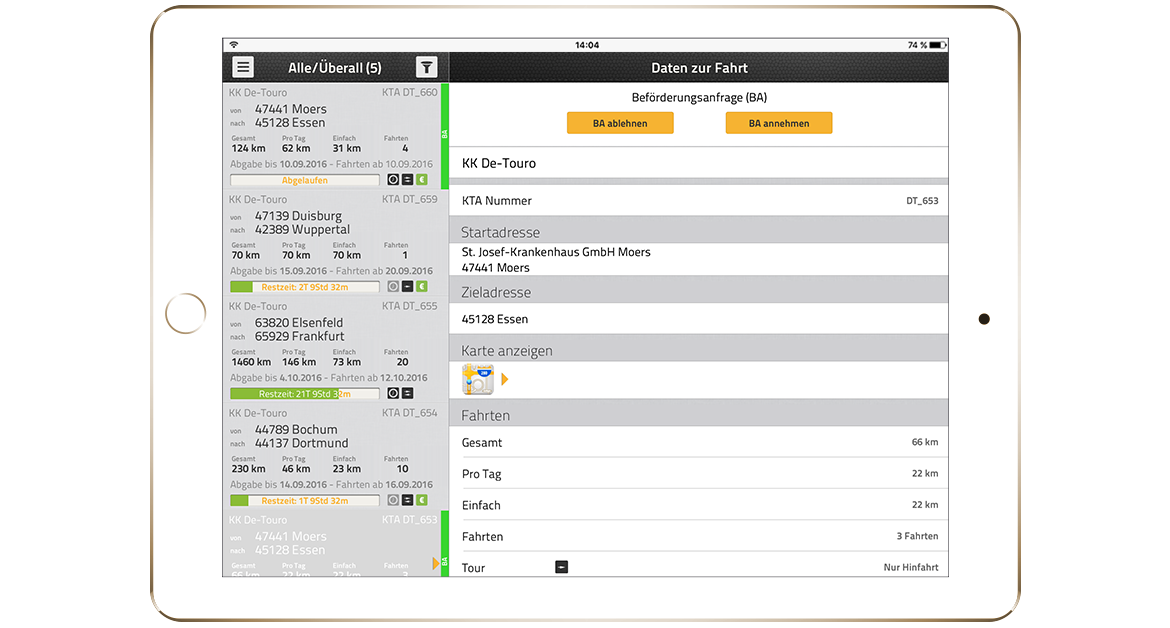Open the hamburger menu in the header
Viewport: 1170px width, 628px height.
[x=243, y=67]
